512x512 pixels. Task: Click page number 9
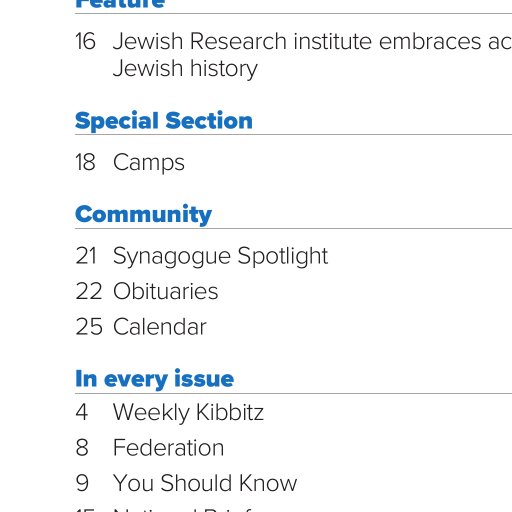[82, 483]
